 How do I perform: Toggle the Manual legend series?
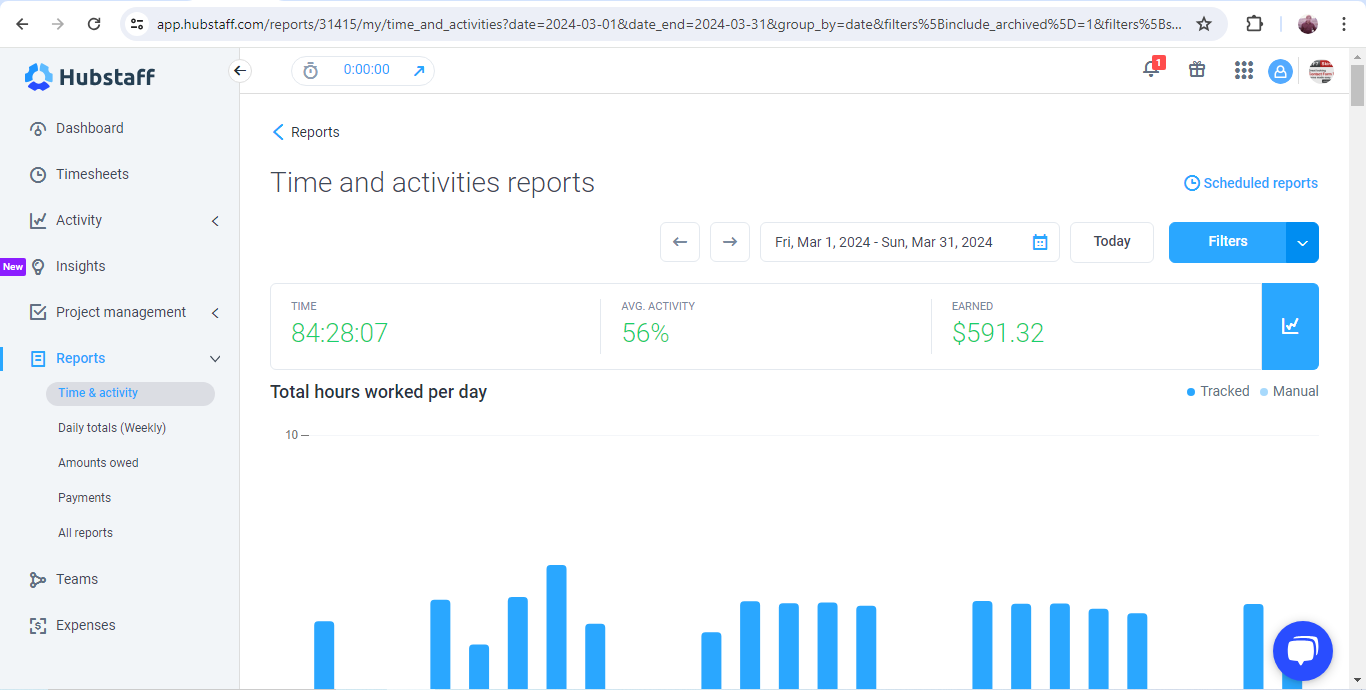tap(1289, 392)
